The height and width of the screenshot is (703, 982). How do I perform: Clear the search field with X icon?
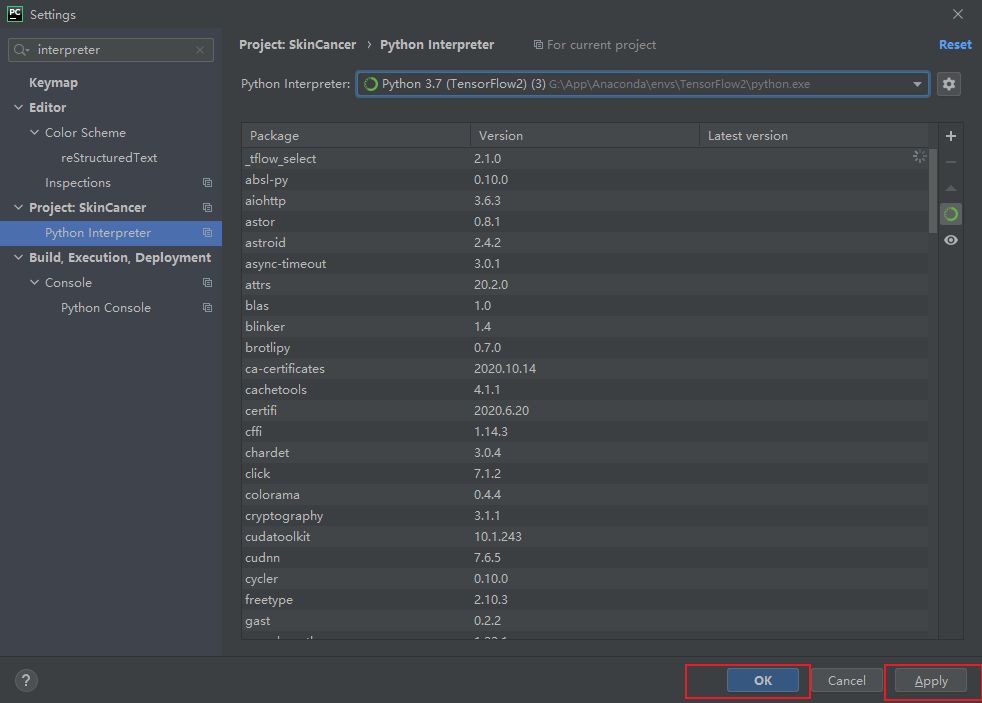(201, 50)
